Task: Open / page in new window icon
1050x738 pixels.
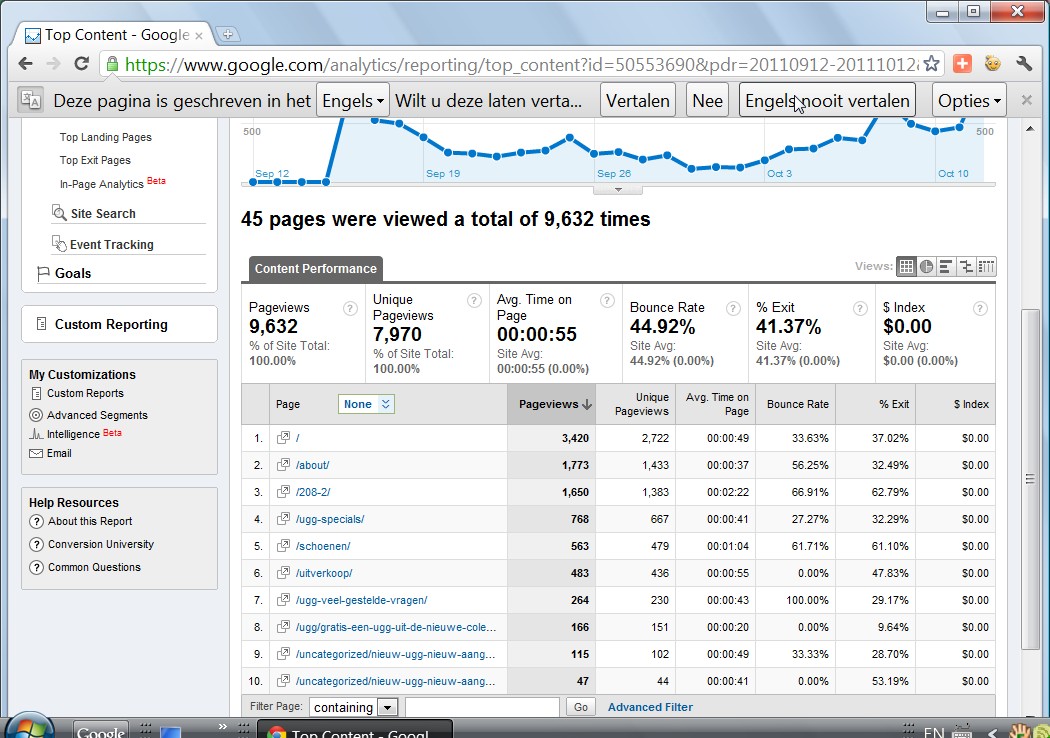Action: [x=283, y=437]
